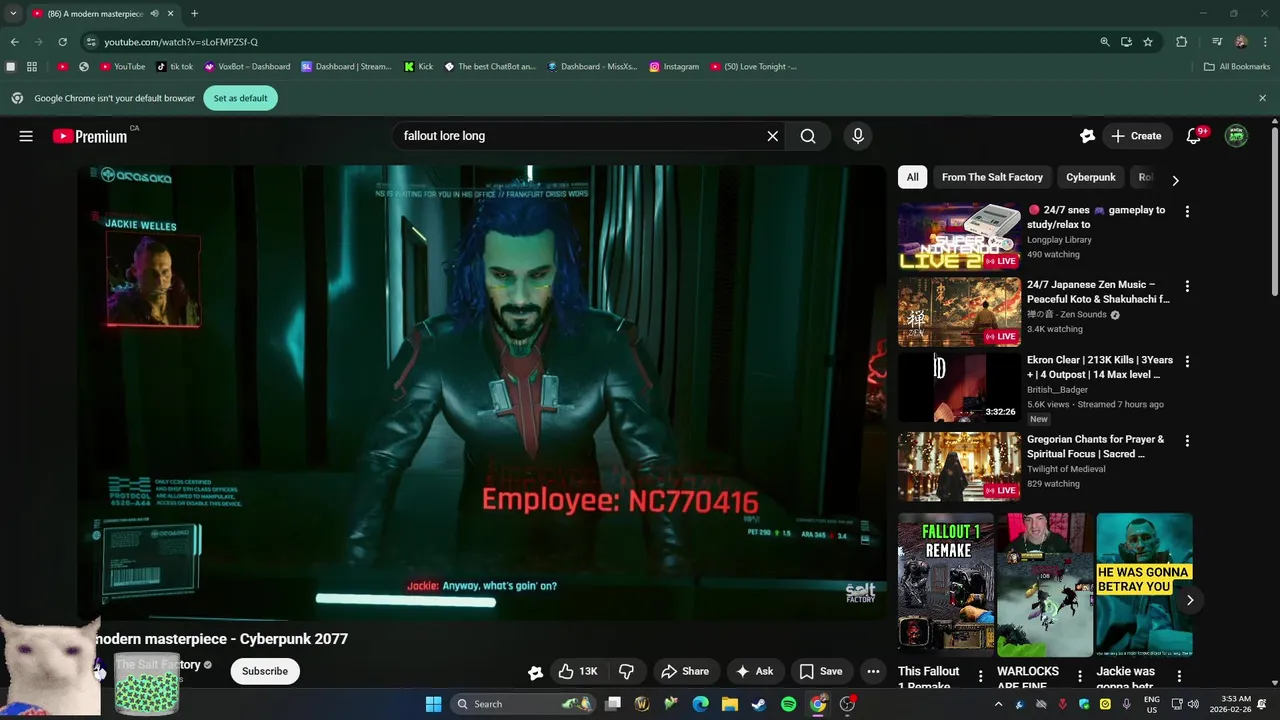Open the Ekron Clear 3:32:26 thumbnail

[x=959, y=387]
